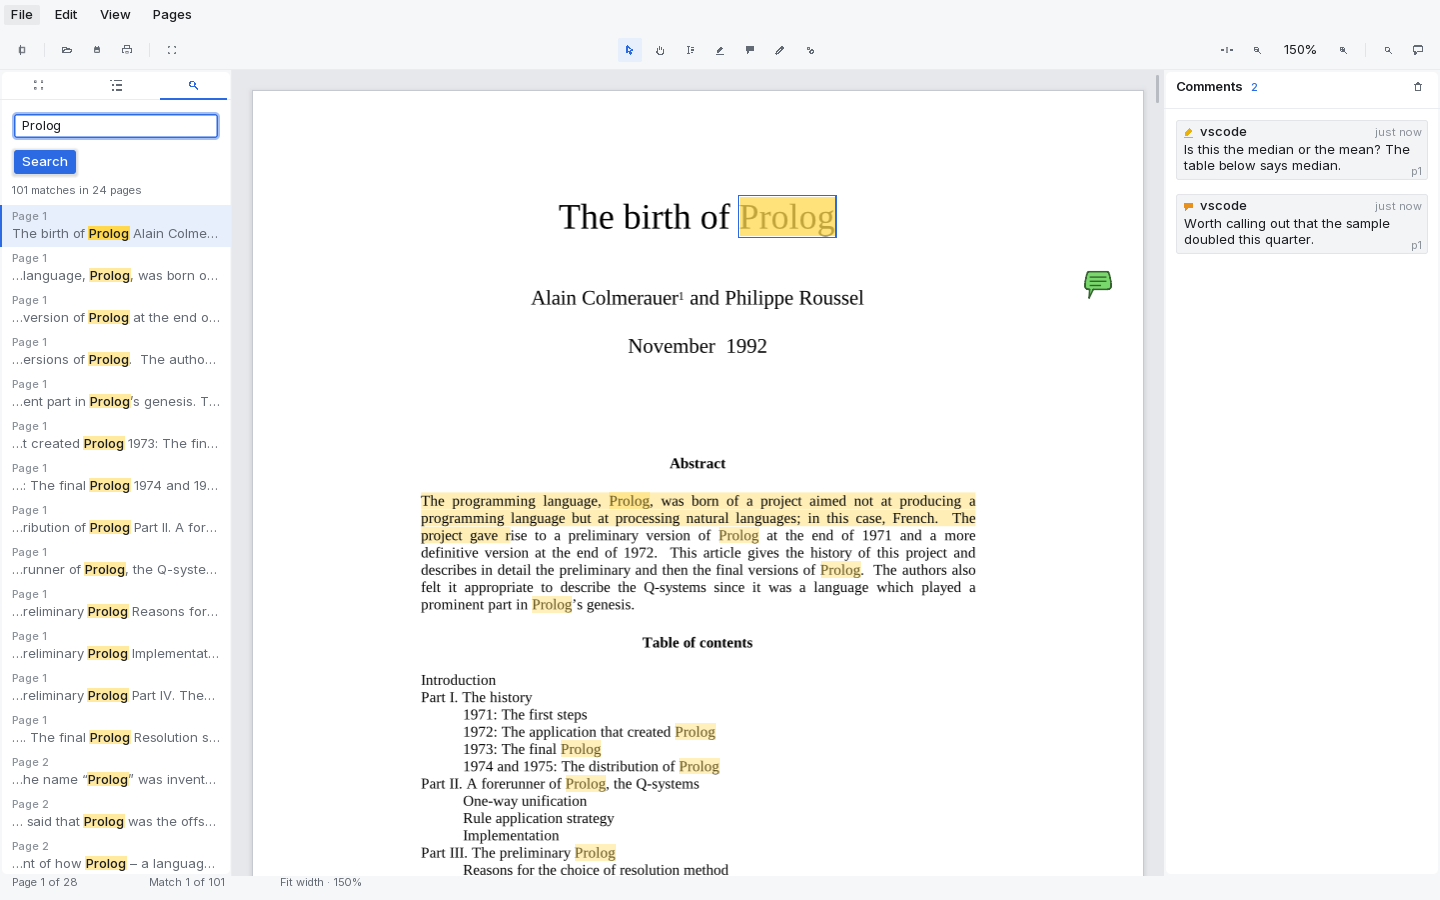Select result '...reliminary Prolog Part IV. The...'
Screen dimensions: 1440x900
116,688
